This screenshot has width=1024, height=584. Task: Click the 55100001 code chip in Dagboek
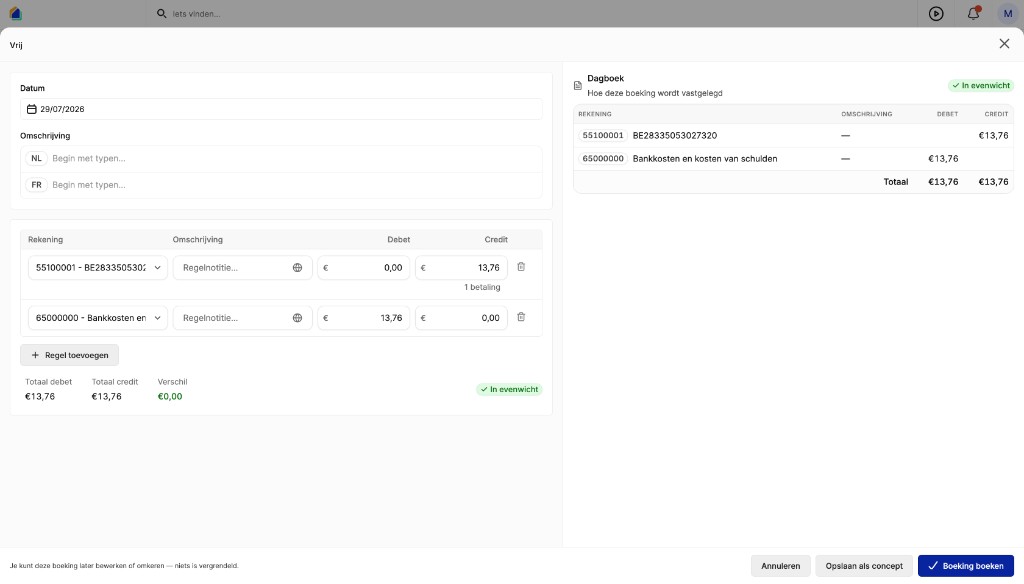click(603, 136)
